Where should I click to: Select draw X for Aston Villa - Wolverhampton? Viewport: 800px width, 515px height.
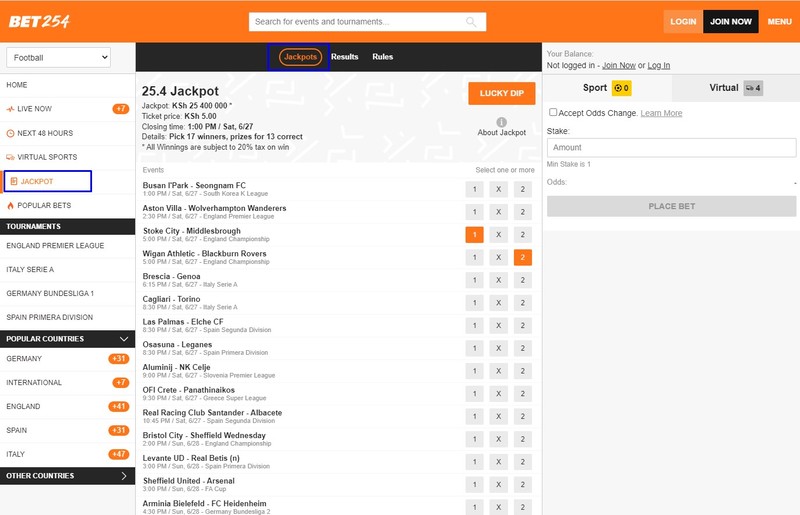coord(498,212)
